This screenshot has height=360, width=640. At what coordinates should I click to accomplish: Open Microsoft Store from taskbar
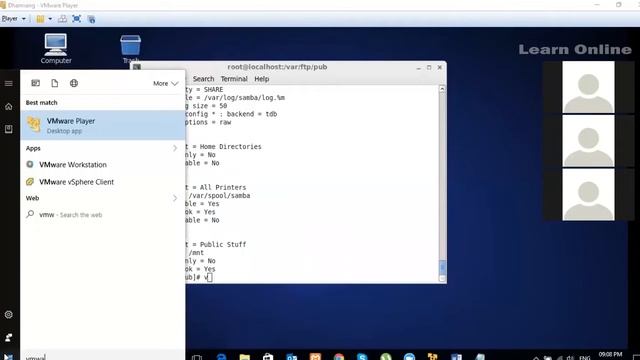point(268,357)
